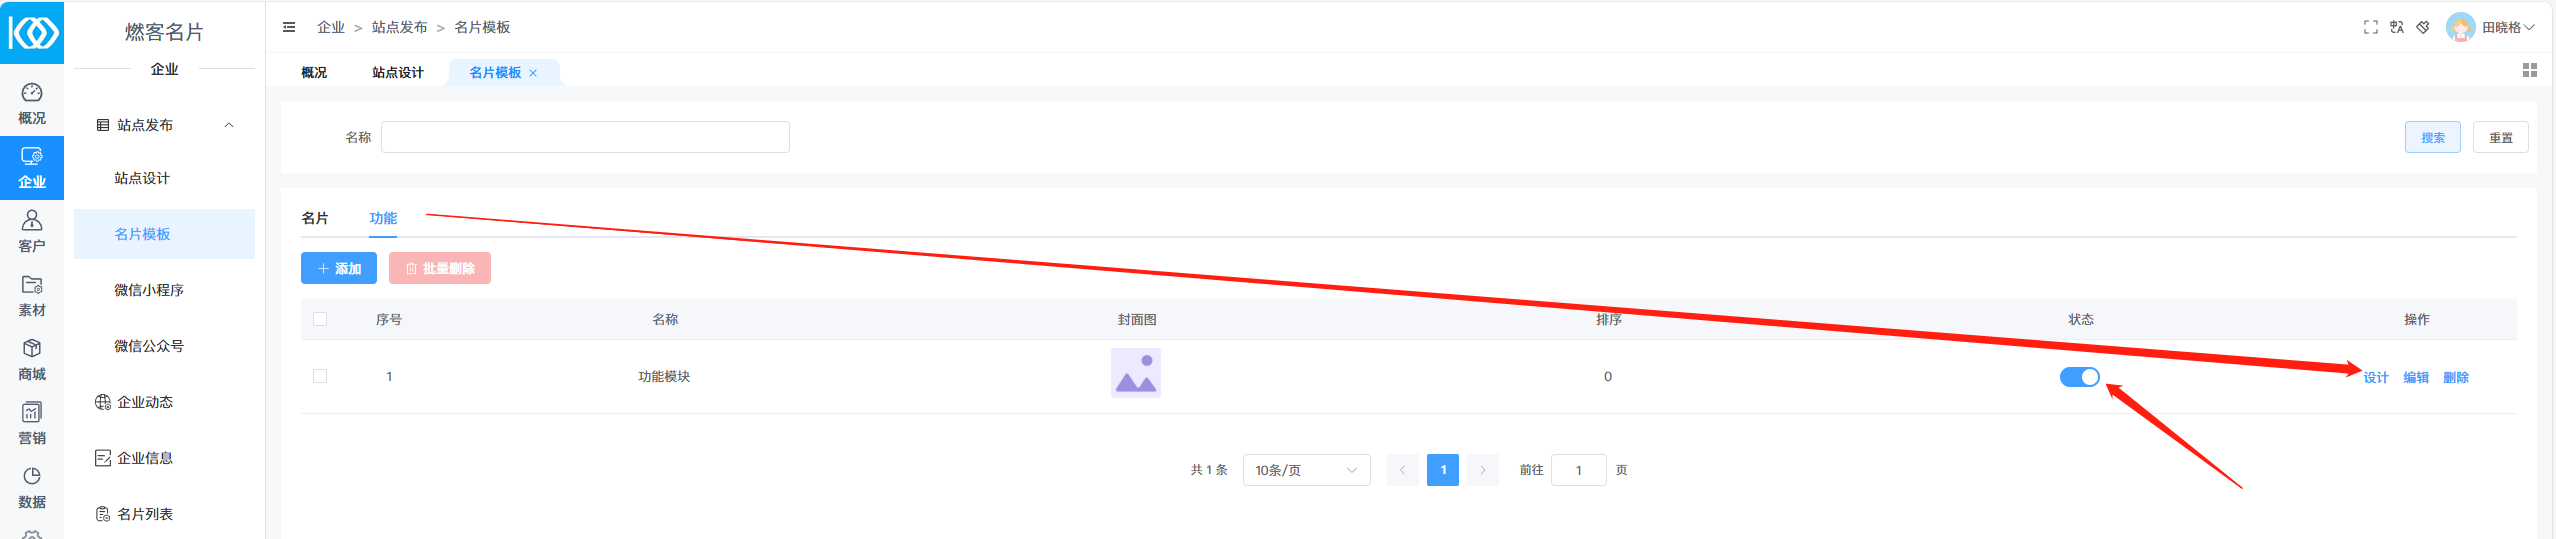Click the 设计 link for 功能模块
2556x539 pixels.
(x=2375, y=377)
